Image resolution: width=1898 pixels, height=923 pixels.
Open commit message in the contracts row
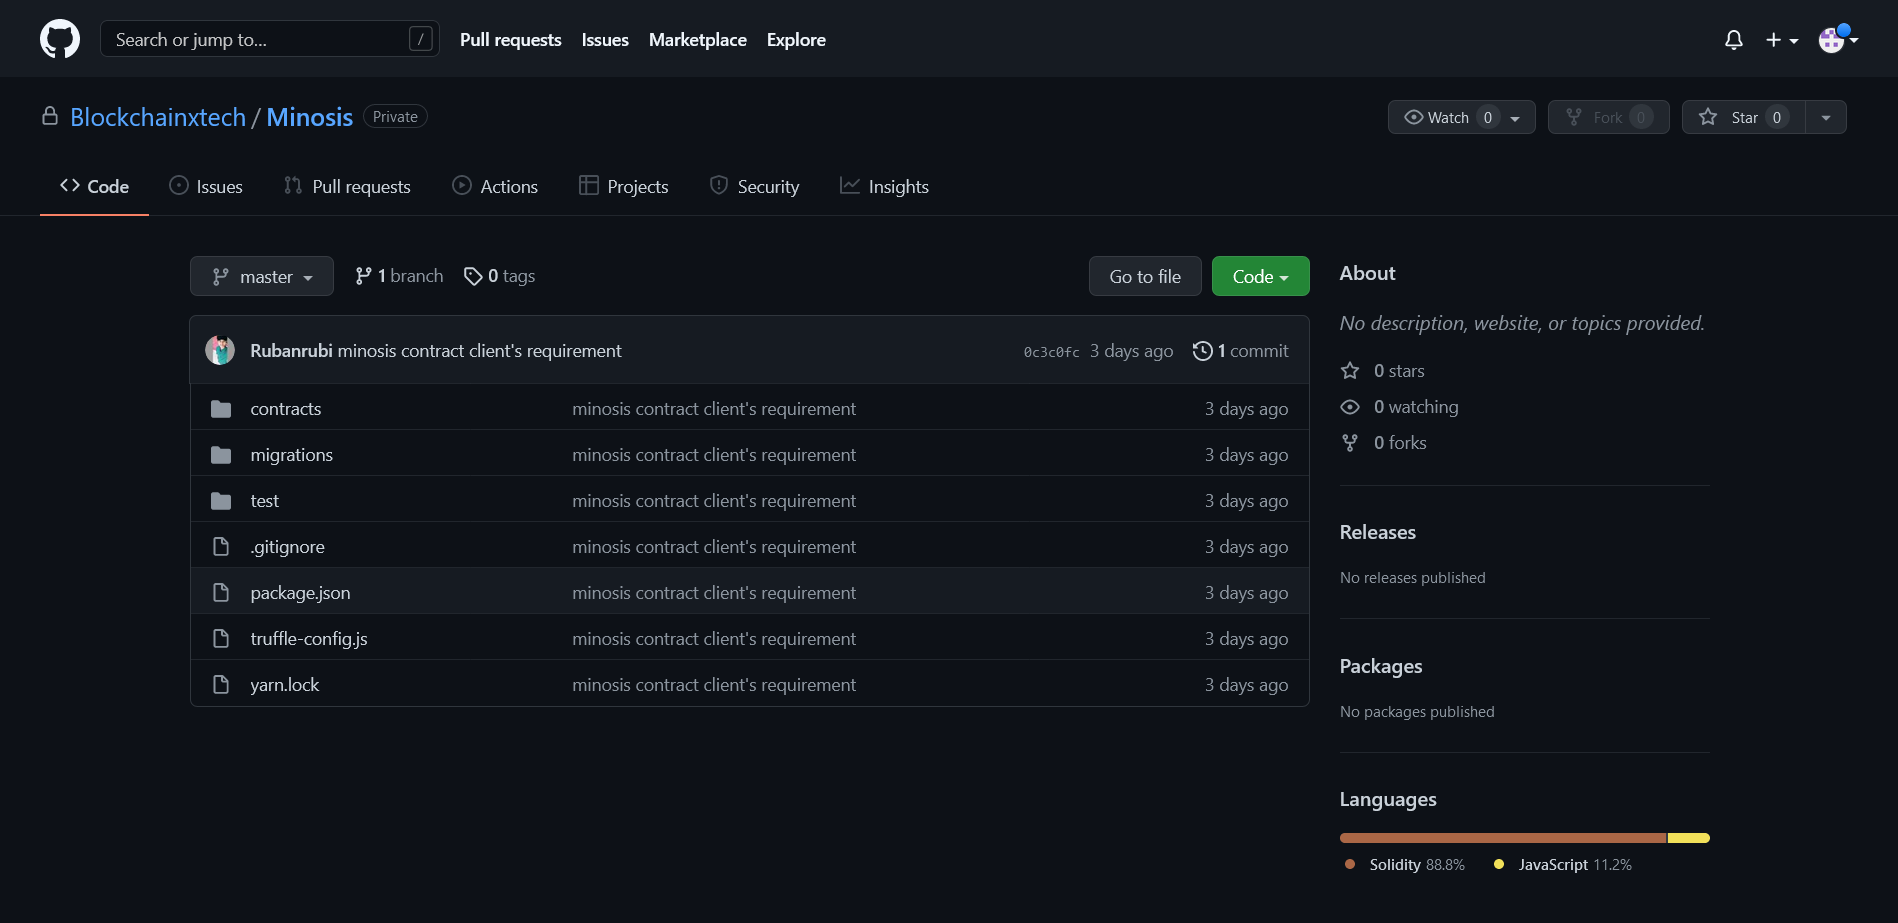tap(714, 409)
